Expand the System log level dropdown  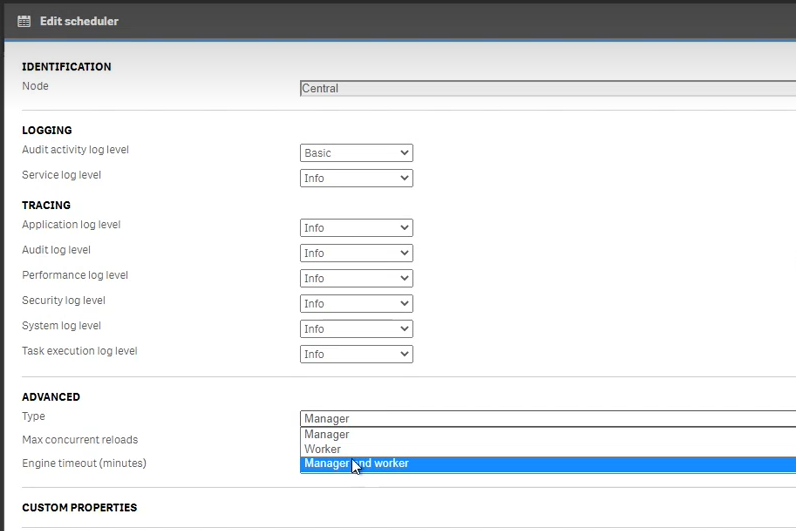click(356, 329)
